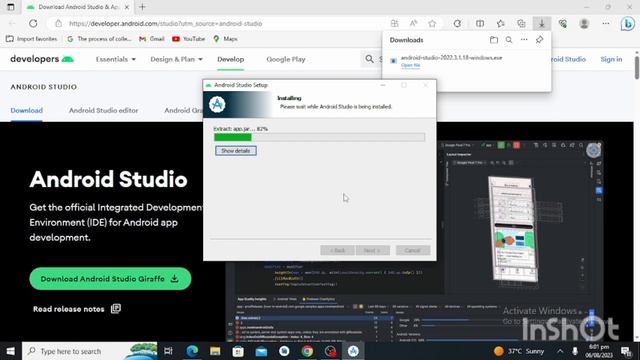Open File Explorer from taskbar

pos(215,351)
